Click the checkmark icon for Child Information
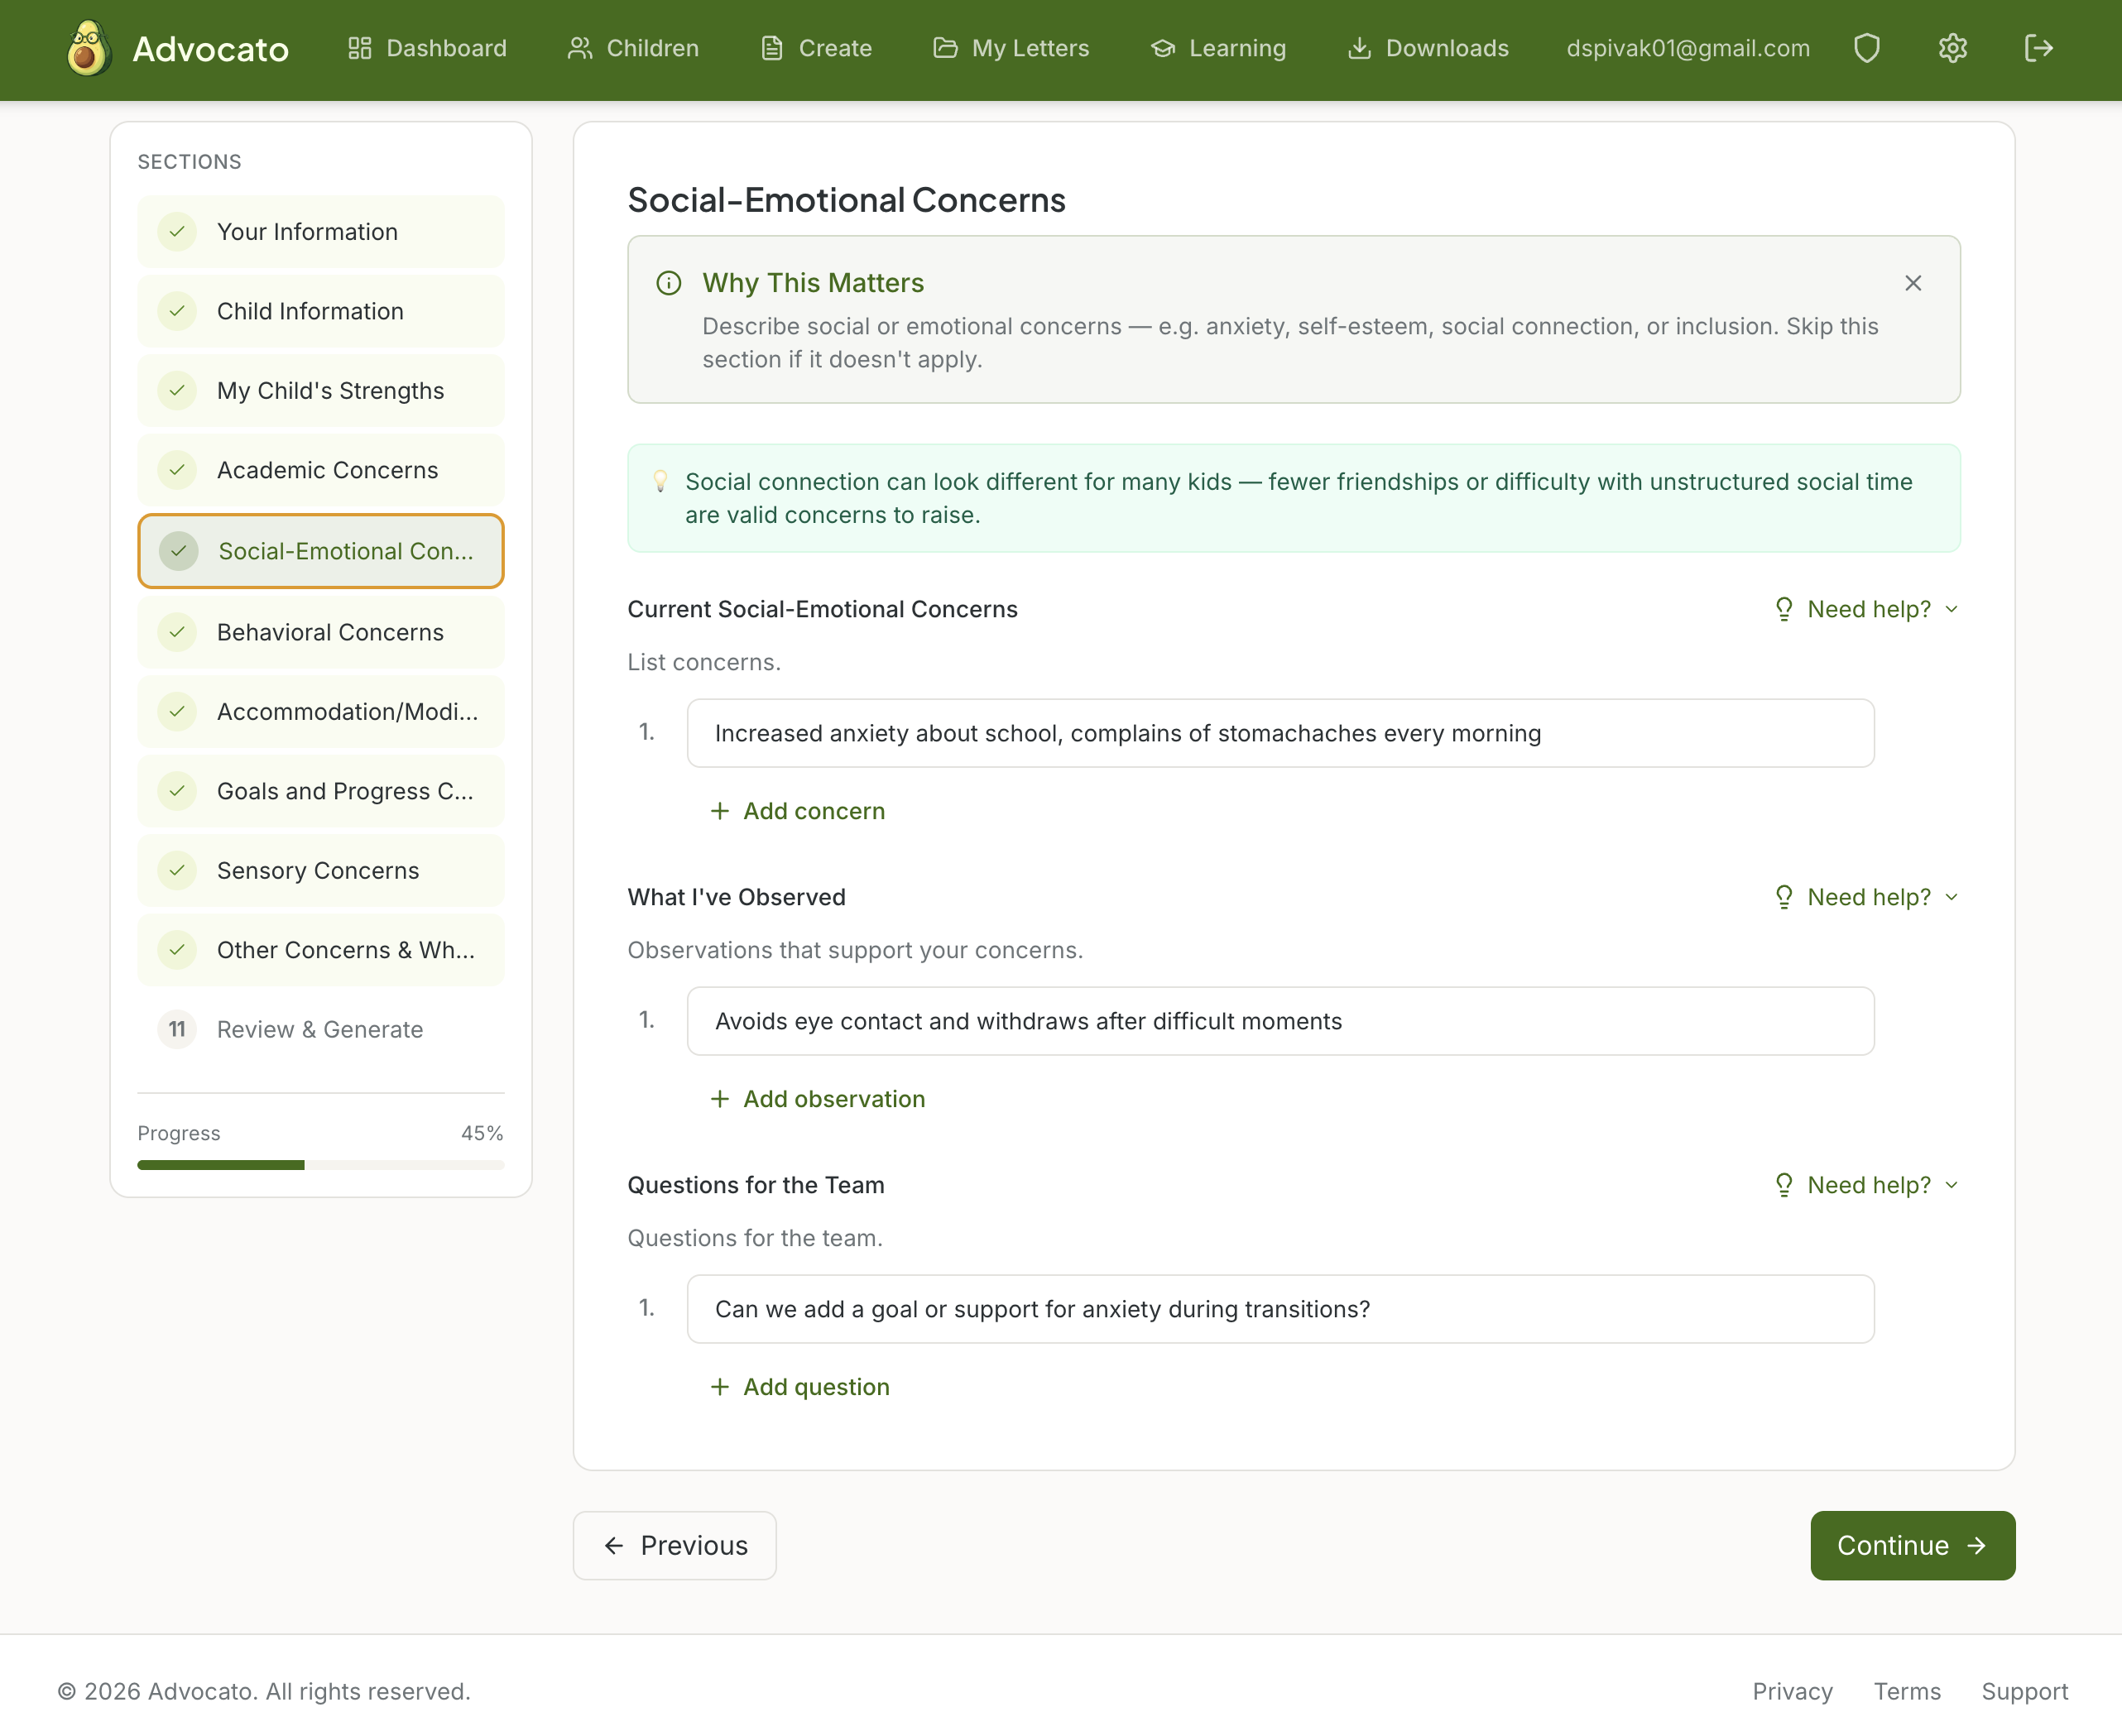2122x1736 pixels. pyautogui.click(x=177, y=311)
